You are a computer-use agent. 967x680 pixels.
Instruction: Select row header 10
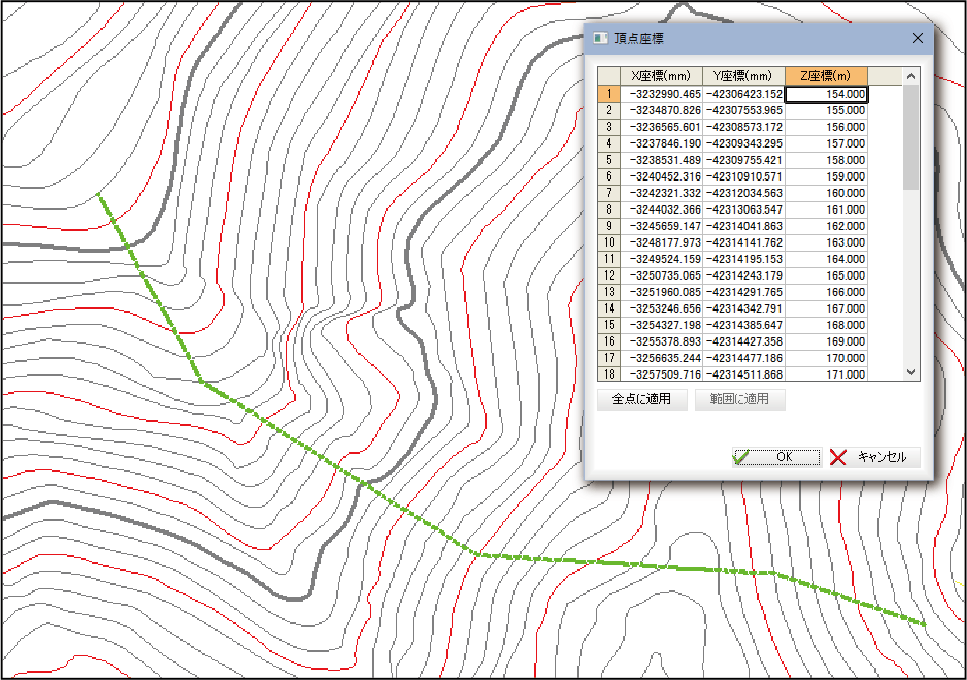coord(609,243)
